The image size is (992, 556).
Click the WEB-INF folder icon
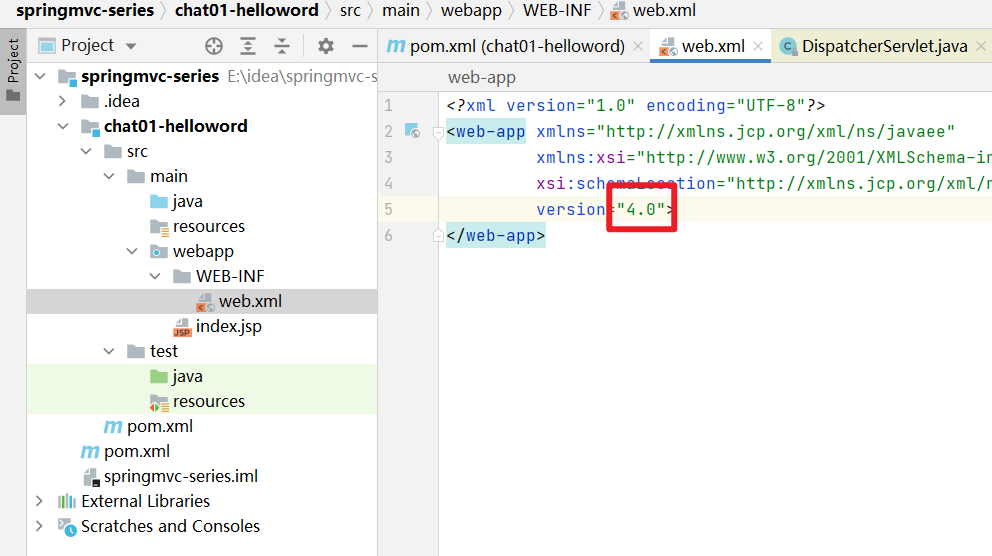182,276
